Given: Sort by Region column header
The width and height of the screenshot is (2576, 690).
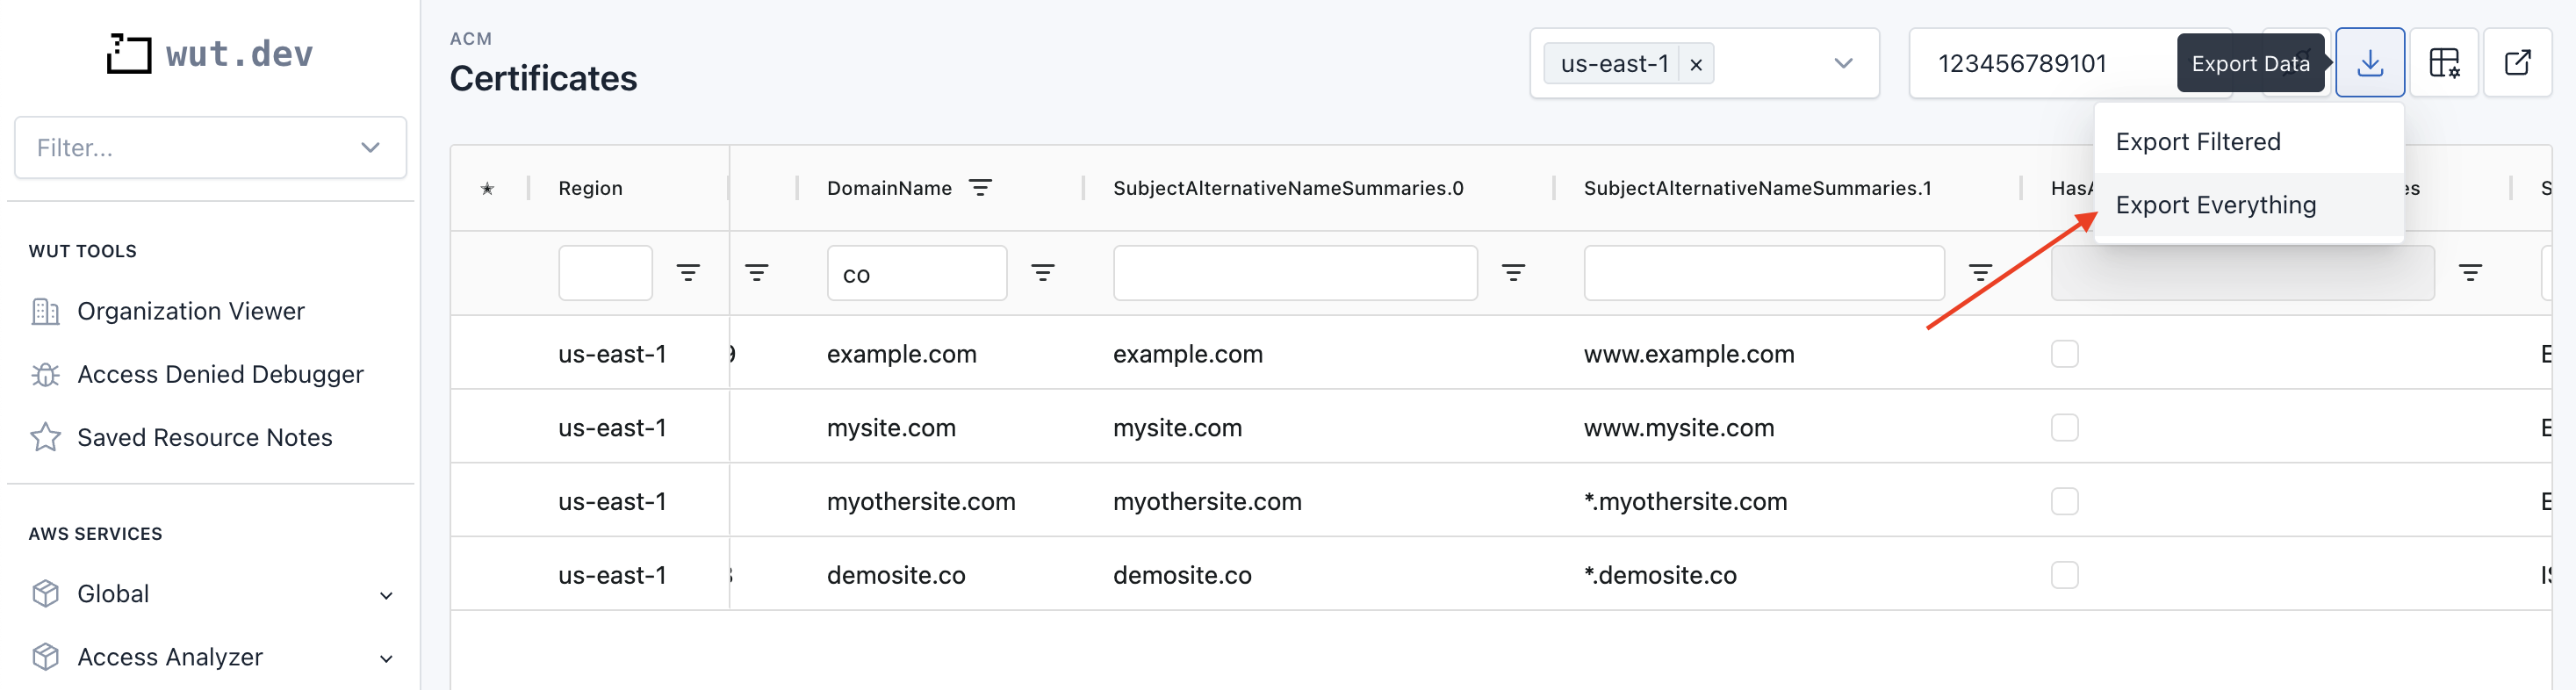Looking at the screenshot, I should [590, 189].
